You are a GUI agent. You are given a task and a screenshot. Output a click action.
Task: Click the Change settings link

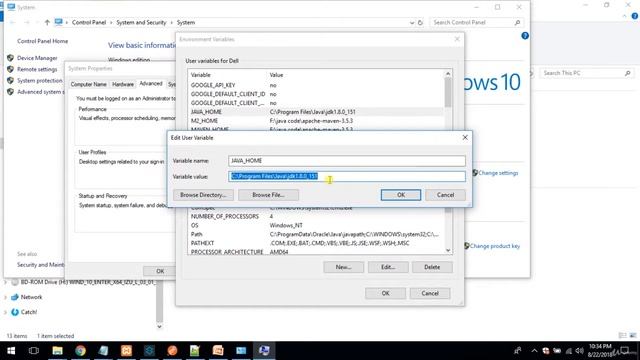(498, 173)
